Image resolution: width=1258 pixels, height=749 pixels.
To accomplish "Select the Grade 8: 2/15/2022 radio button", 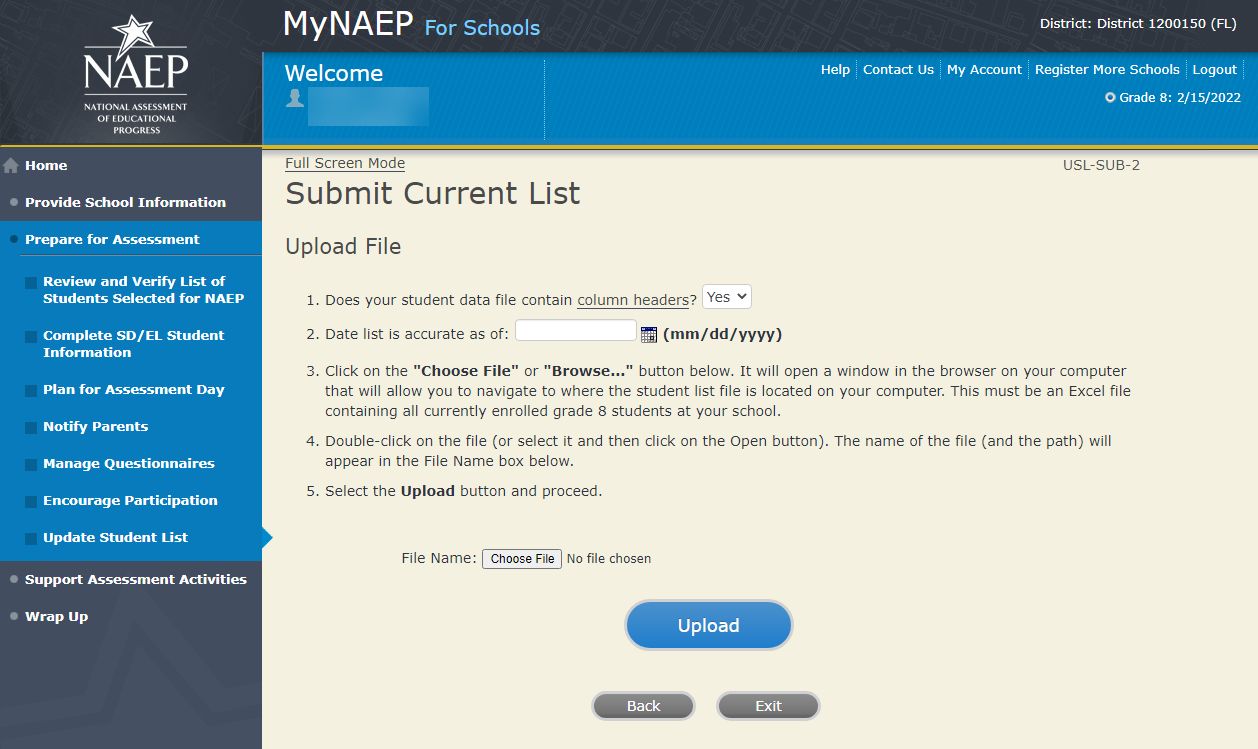I will pyautogui.click(x=1110, y=98).
